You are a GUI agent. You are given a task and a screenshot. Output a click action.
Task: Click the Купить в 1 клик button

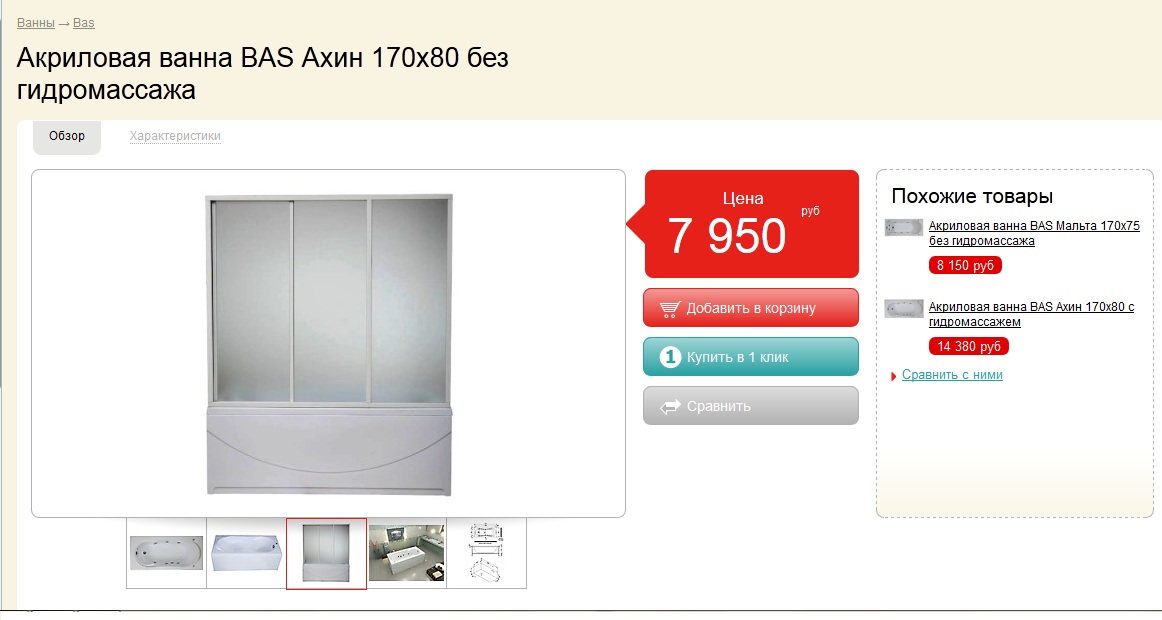[751, 356]
